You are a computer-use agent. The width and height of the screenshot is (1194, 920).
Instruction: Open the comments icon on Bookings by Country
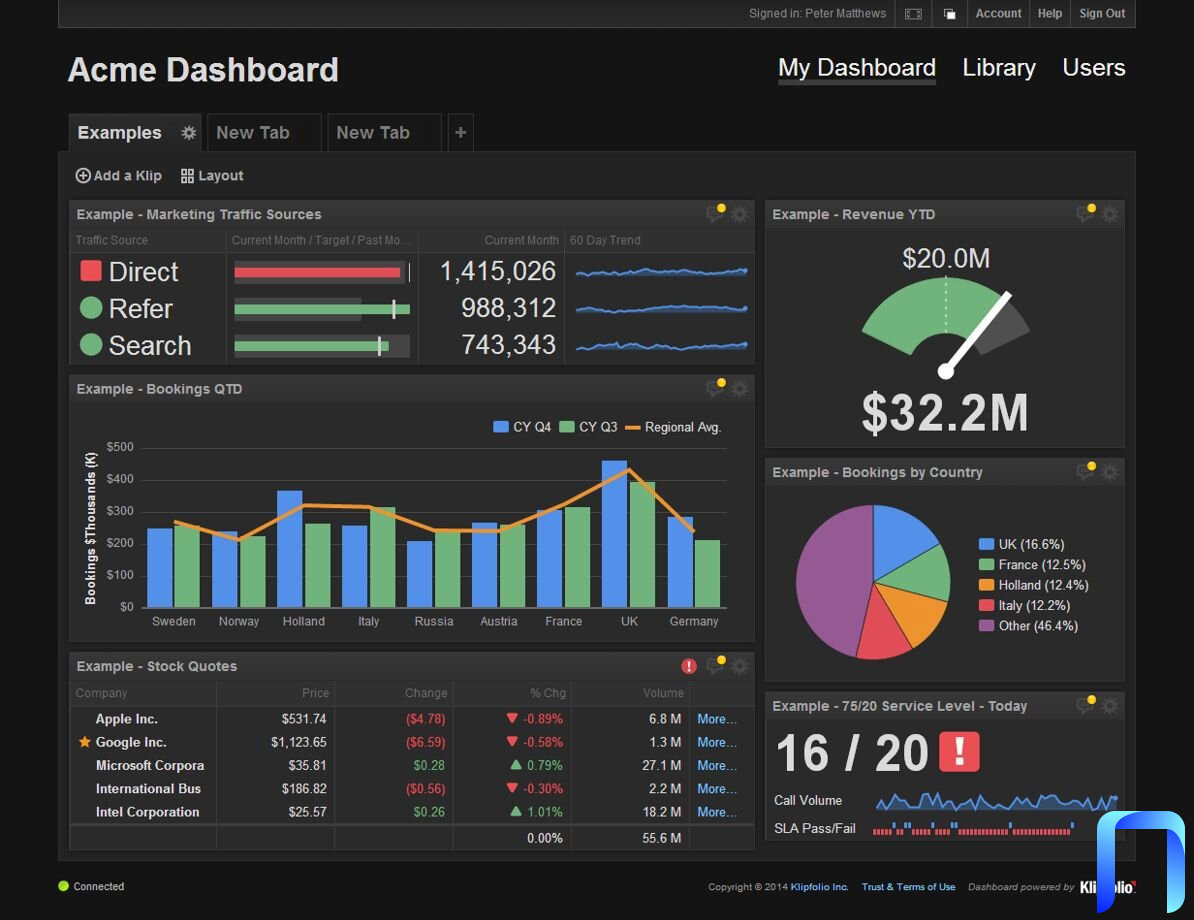pos(1085,472)
